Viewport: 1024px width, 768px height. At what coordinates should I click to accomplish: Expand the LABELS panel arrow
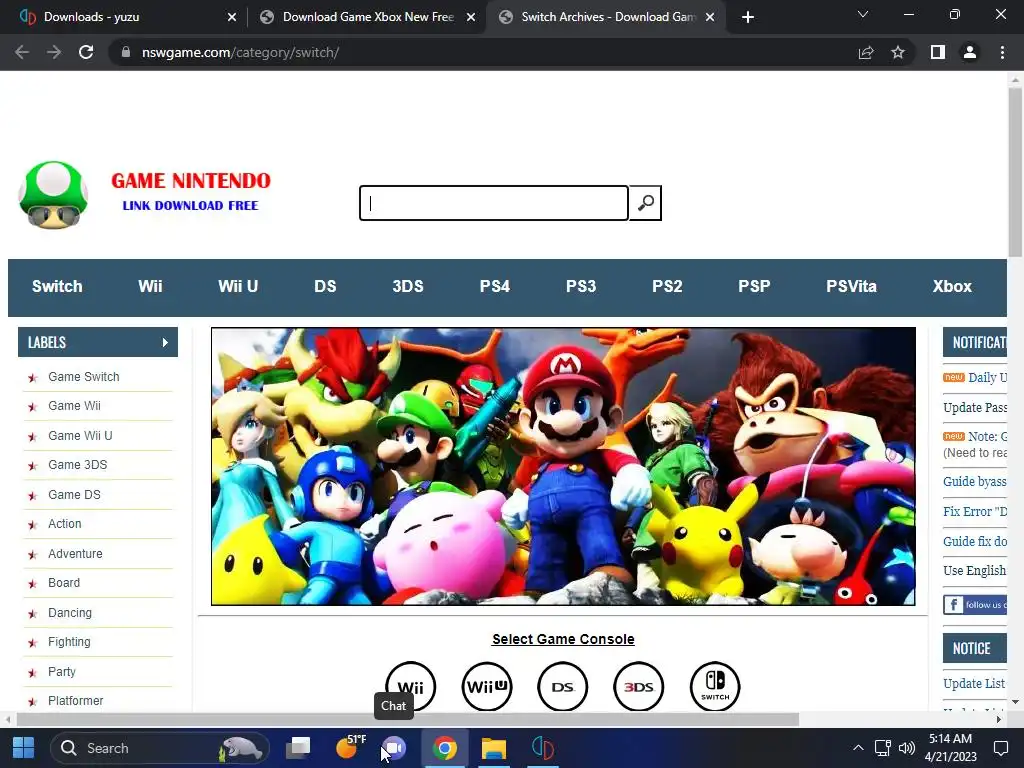coord(165,342)
